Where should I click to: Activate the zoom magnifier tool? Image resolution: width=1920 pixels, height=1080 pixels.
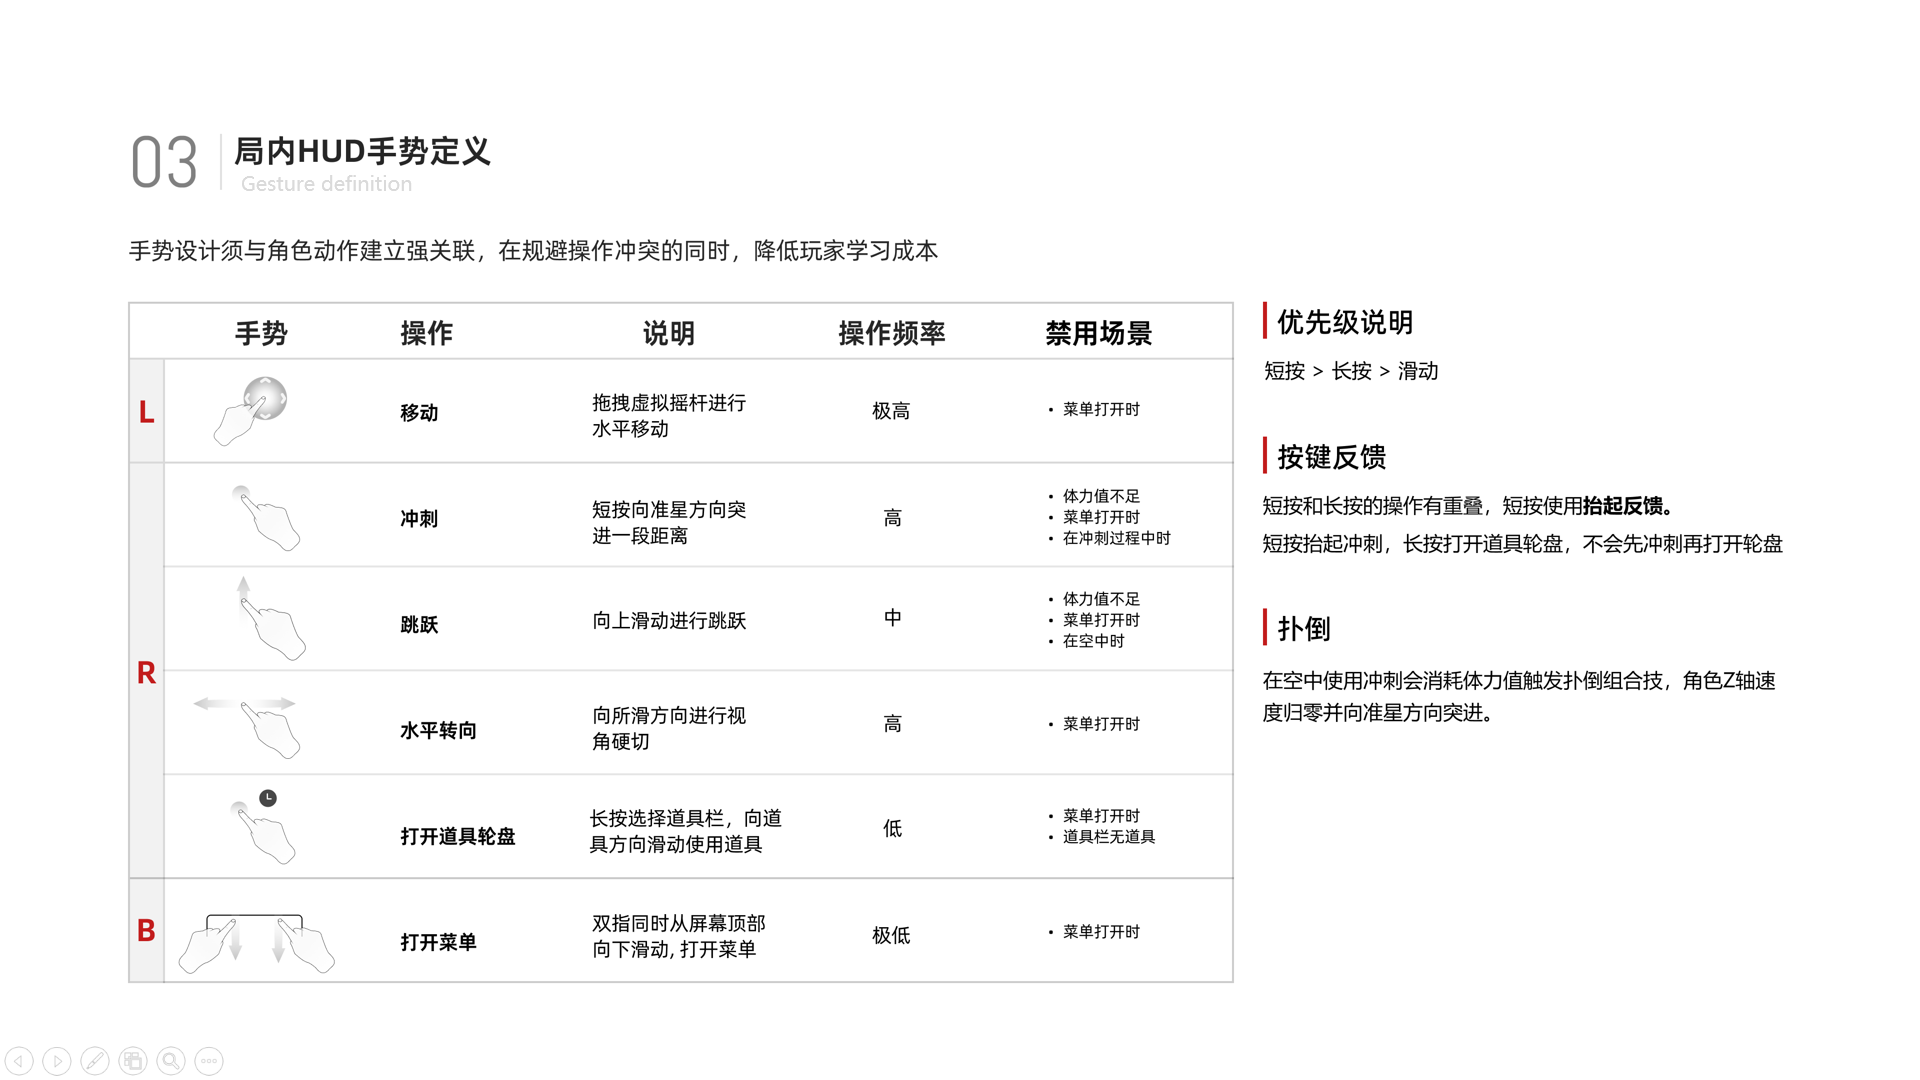tap(171, 1061)
